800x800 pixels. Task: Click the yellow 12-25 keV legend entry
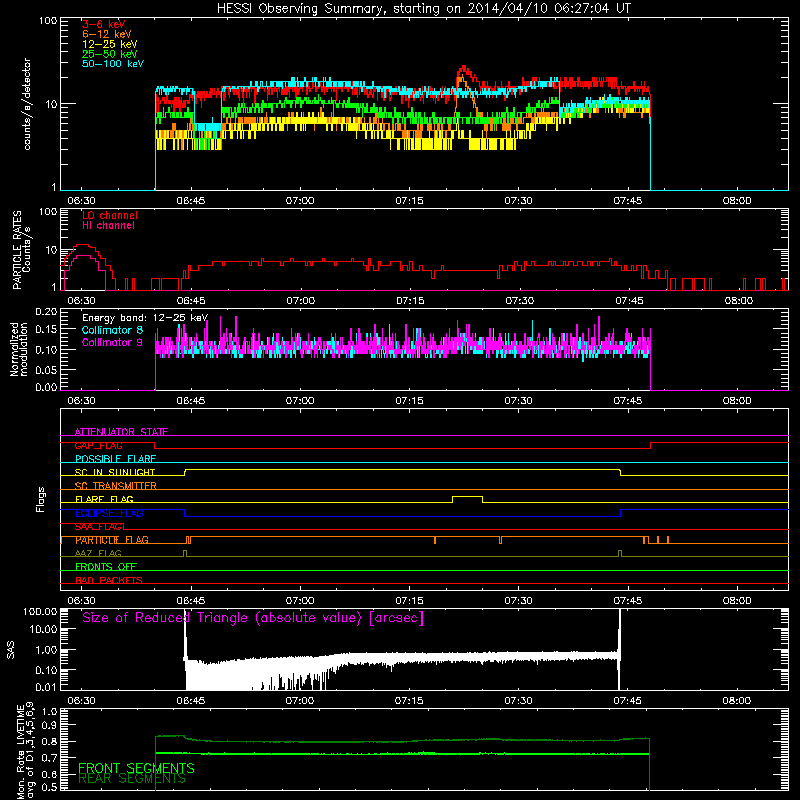110,44
